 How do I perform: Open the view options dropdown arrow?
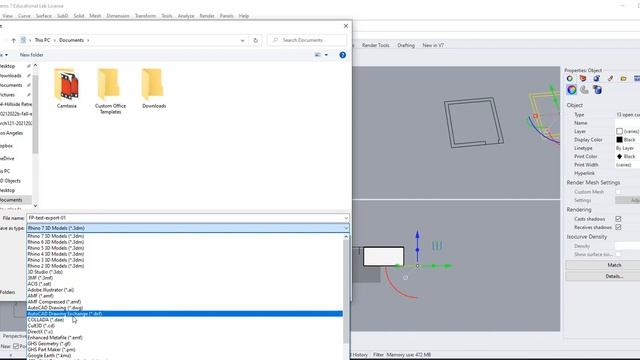(326, 55)
